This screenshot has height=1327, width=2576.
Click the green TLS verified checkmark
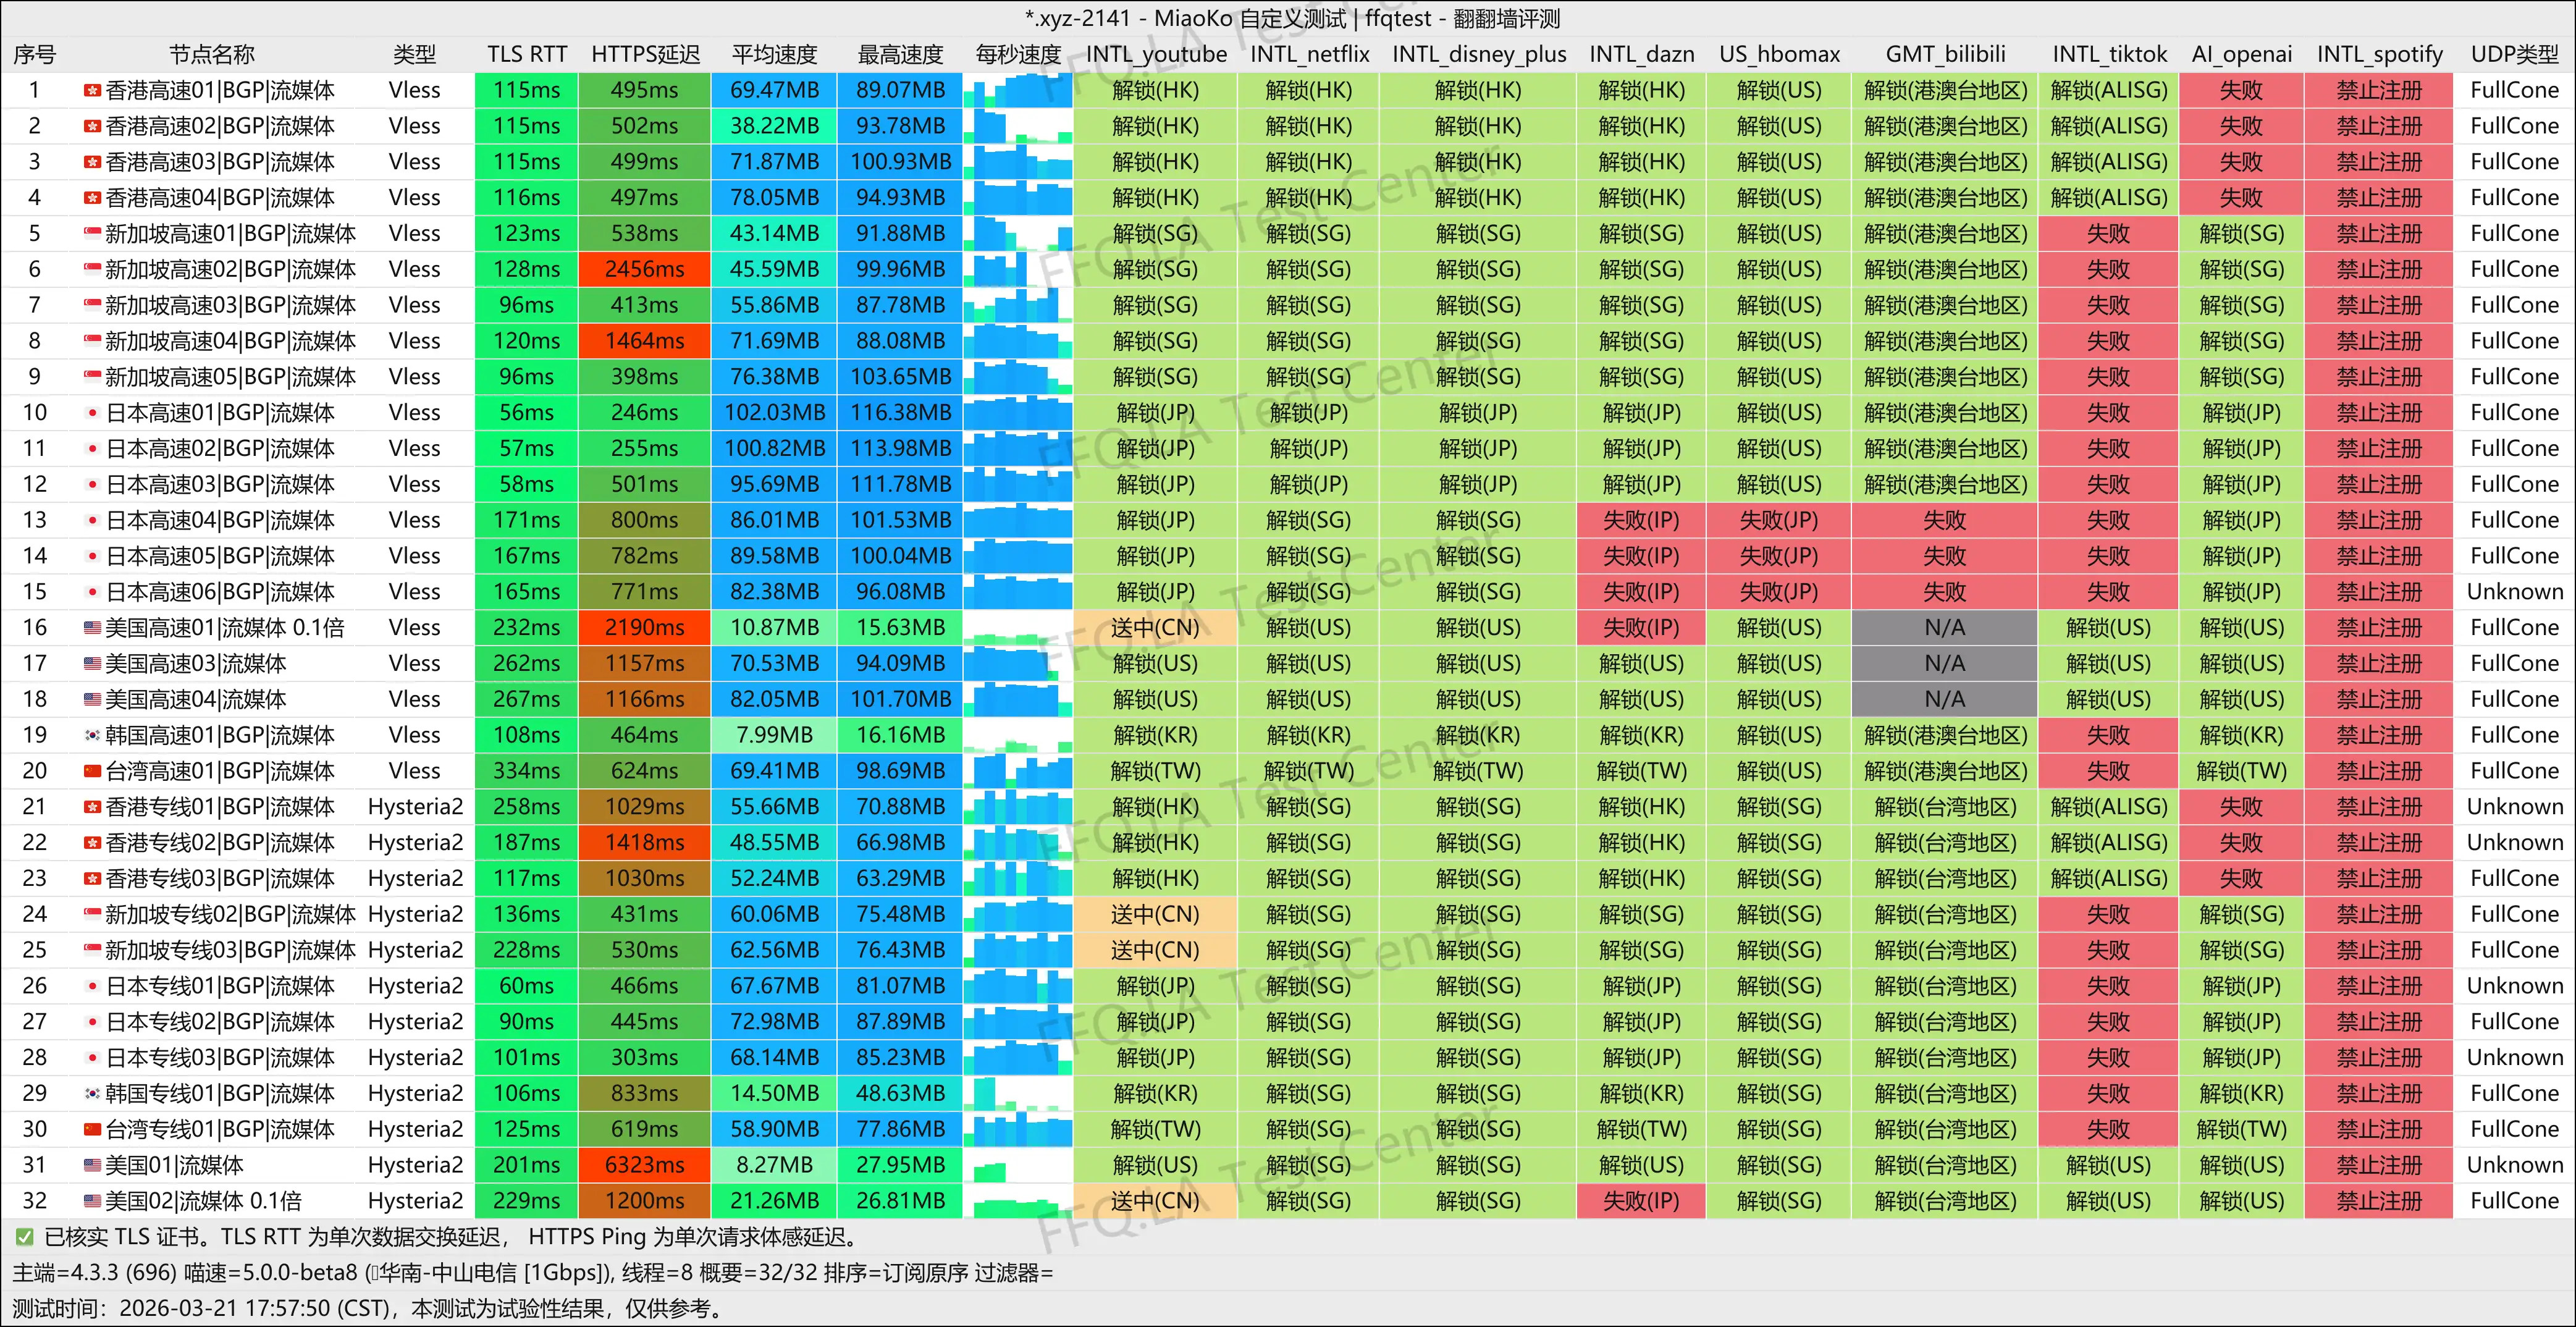click(25, 1237)
